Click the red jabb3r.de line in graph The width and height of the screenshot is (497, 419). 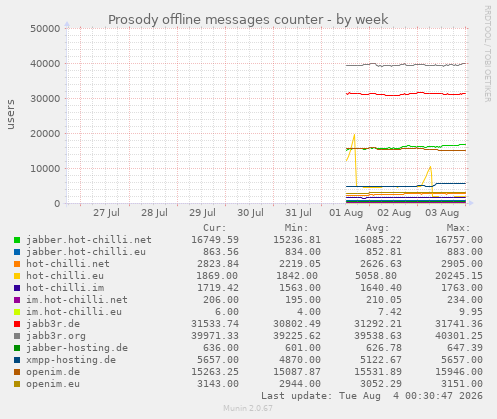click(x=406, y=94)
